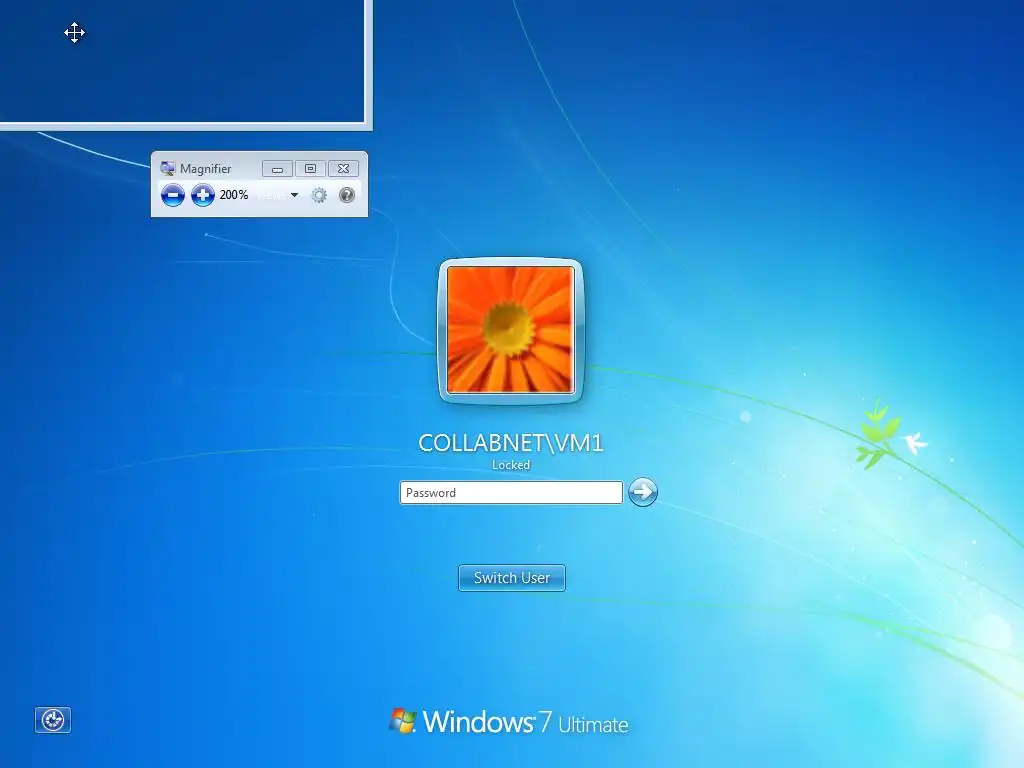Click the orange flower user picture
The image size is (1024, 768).
coord(511,330)
